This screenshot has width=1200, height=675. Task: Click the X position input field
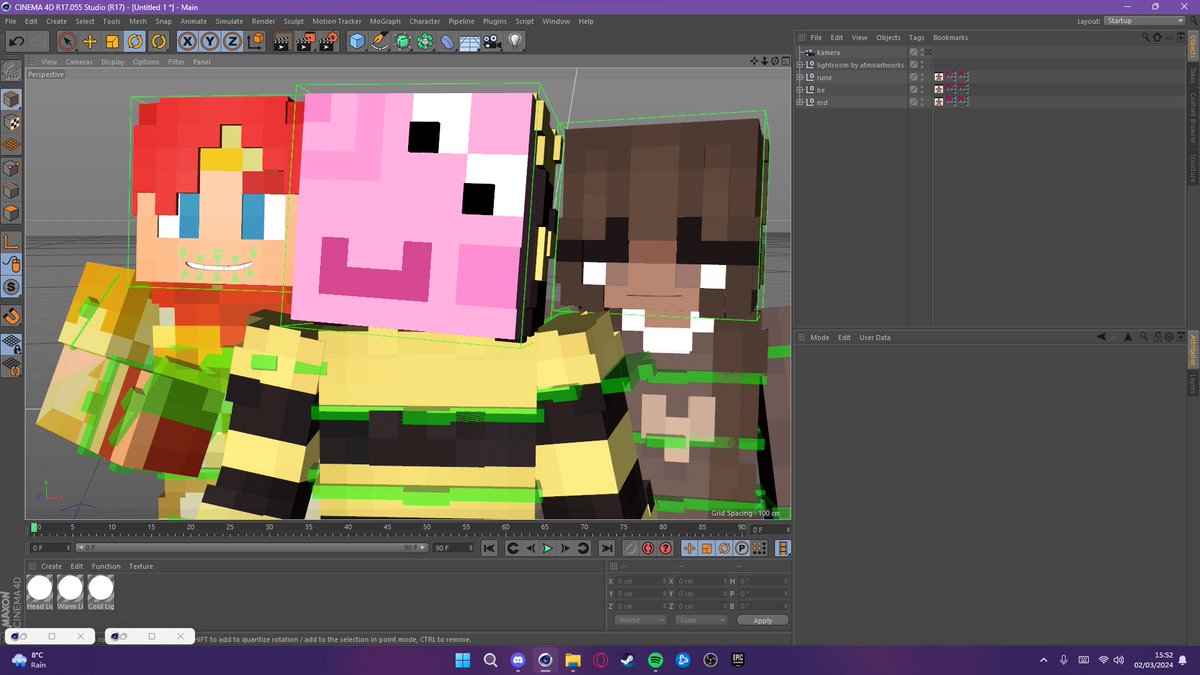(640, 581)
